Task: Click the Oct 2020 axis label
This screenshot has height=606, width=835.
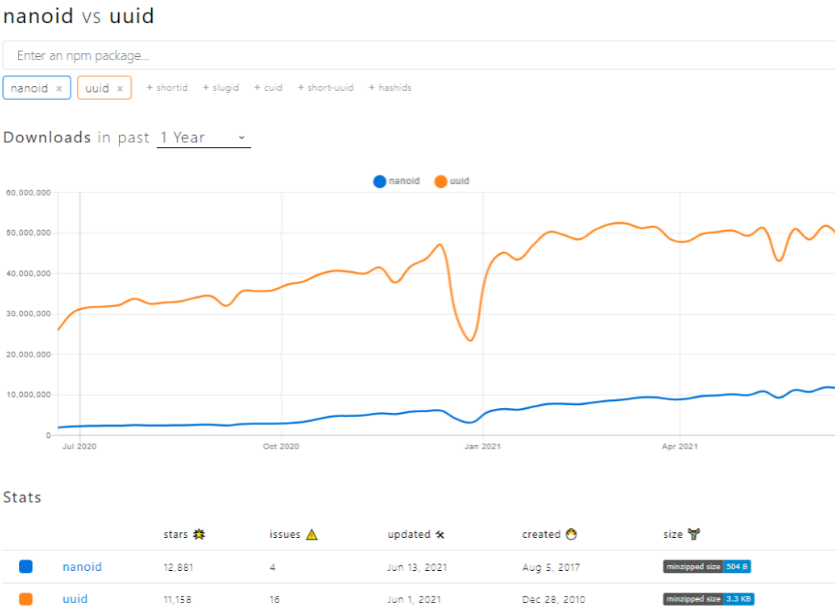Action: [281, 446]
